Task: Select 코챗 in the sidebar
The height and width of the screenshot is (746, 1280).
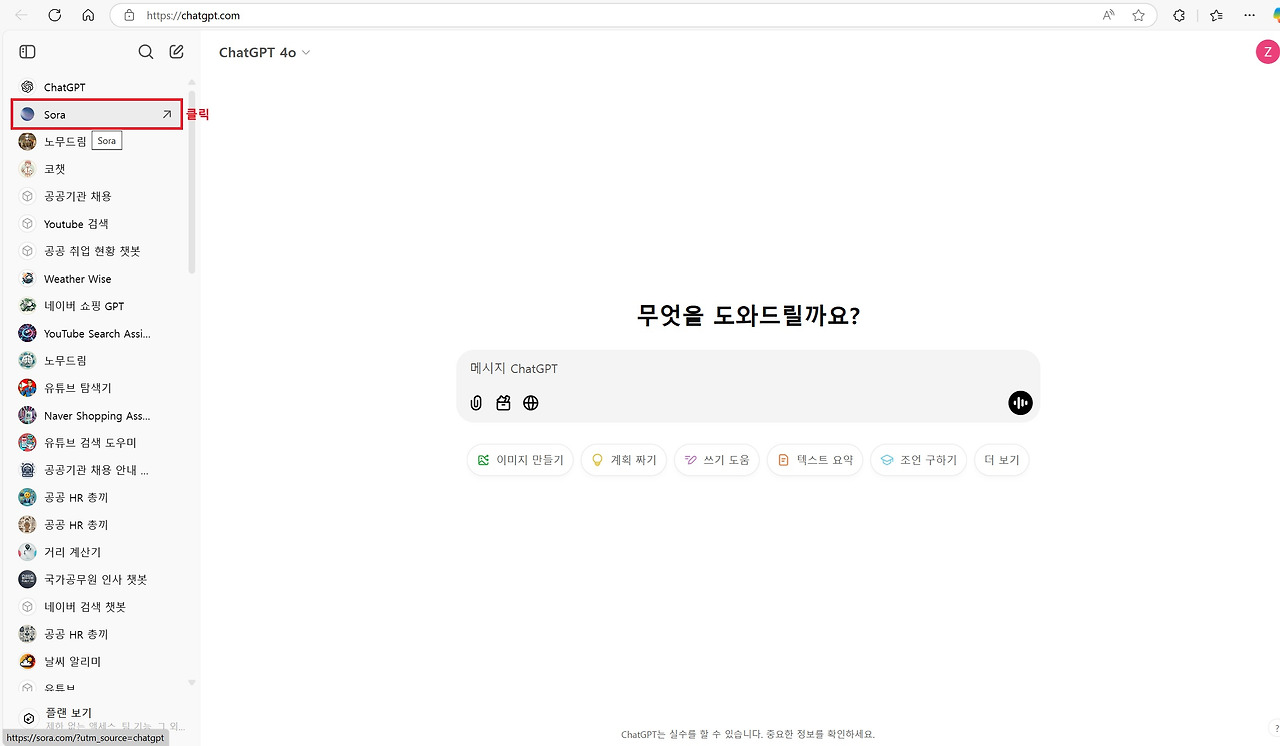Action: tap(98, 169)
